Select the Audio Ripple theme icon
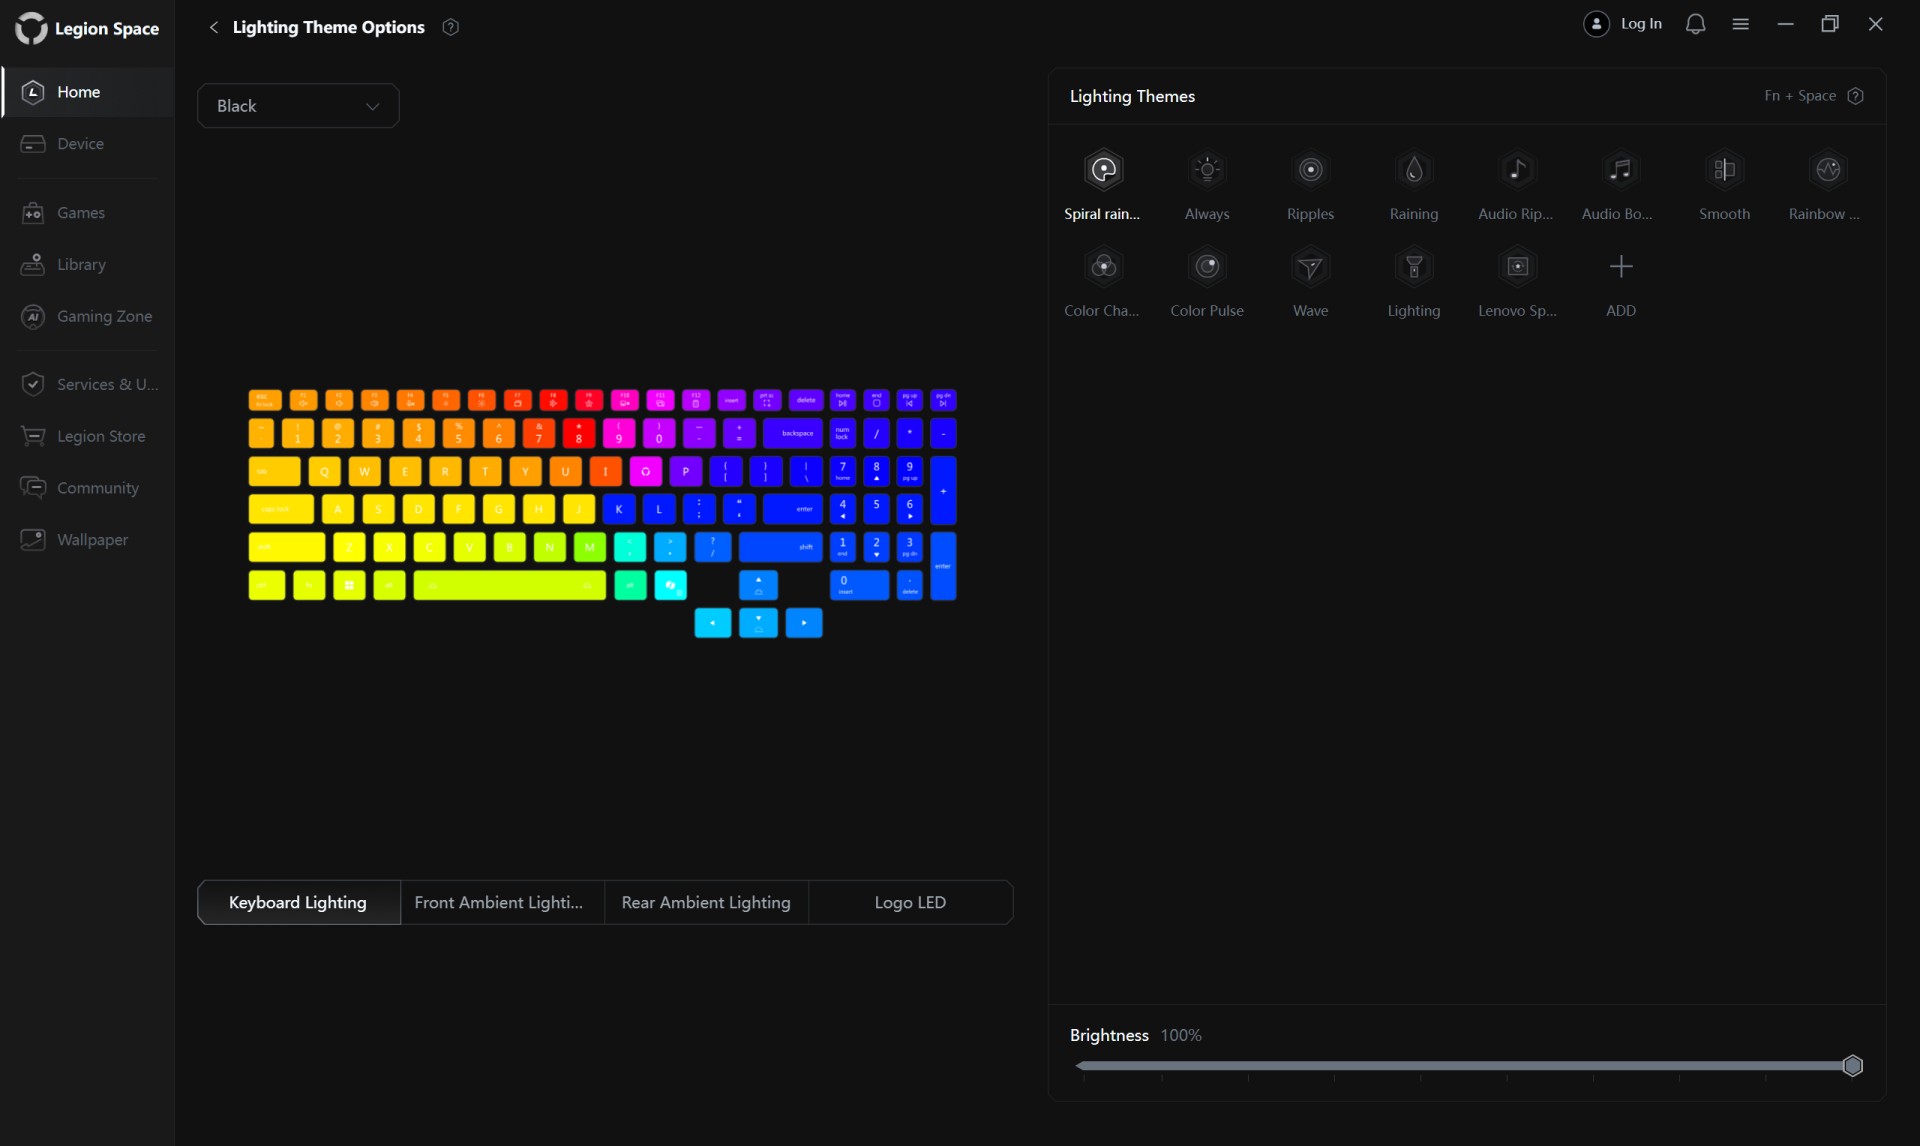1920x1146 pixels. 1516,170
